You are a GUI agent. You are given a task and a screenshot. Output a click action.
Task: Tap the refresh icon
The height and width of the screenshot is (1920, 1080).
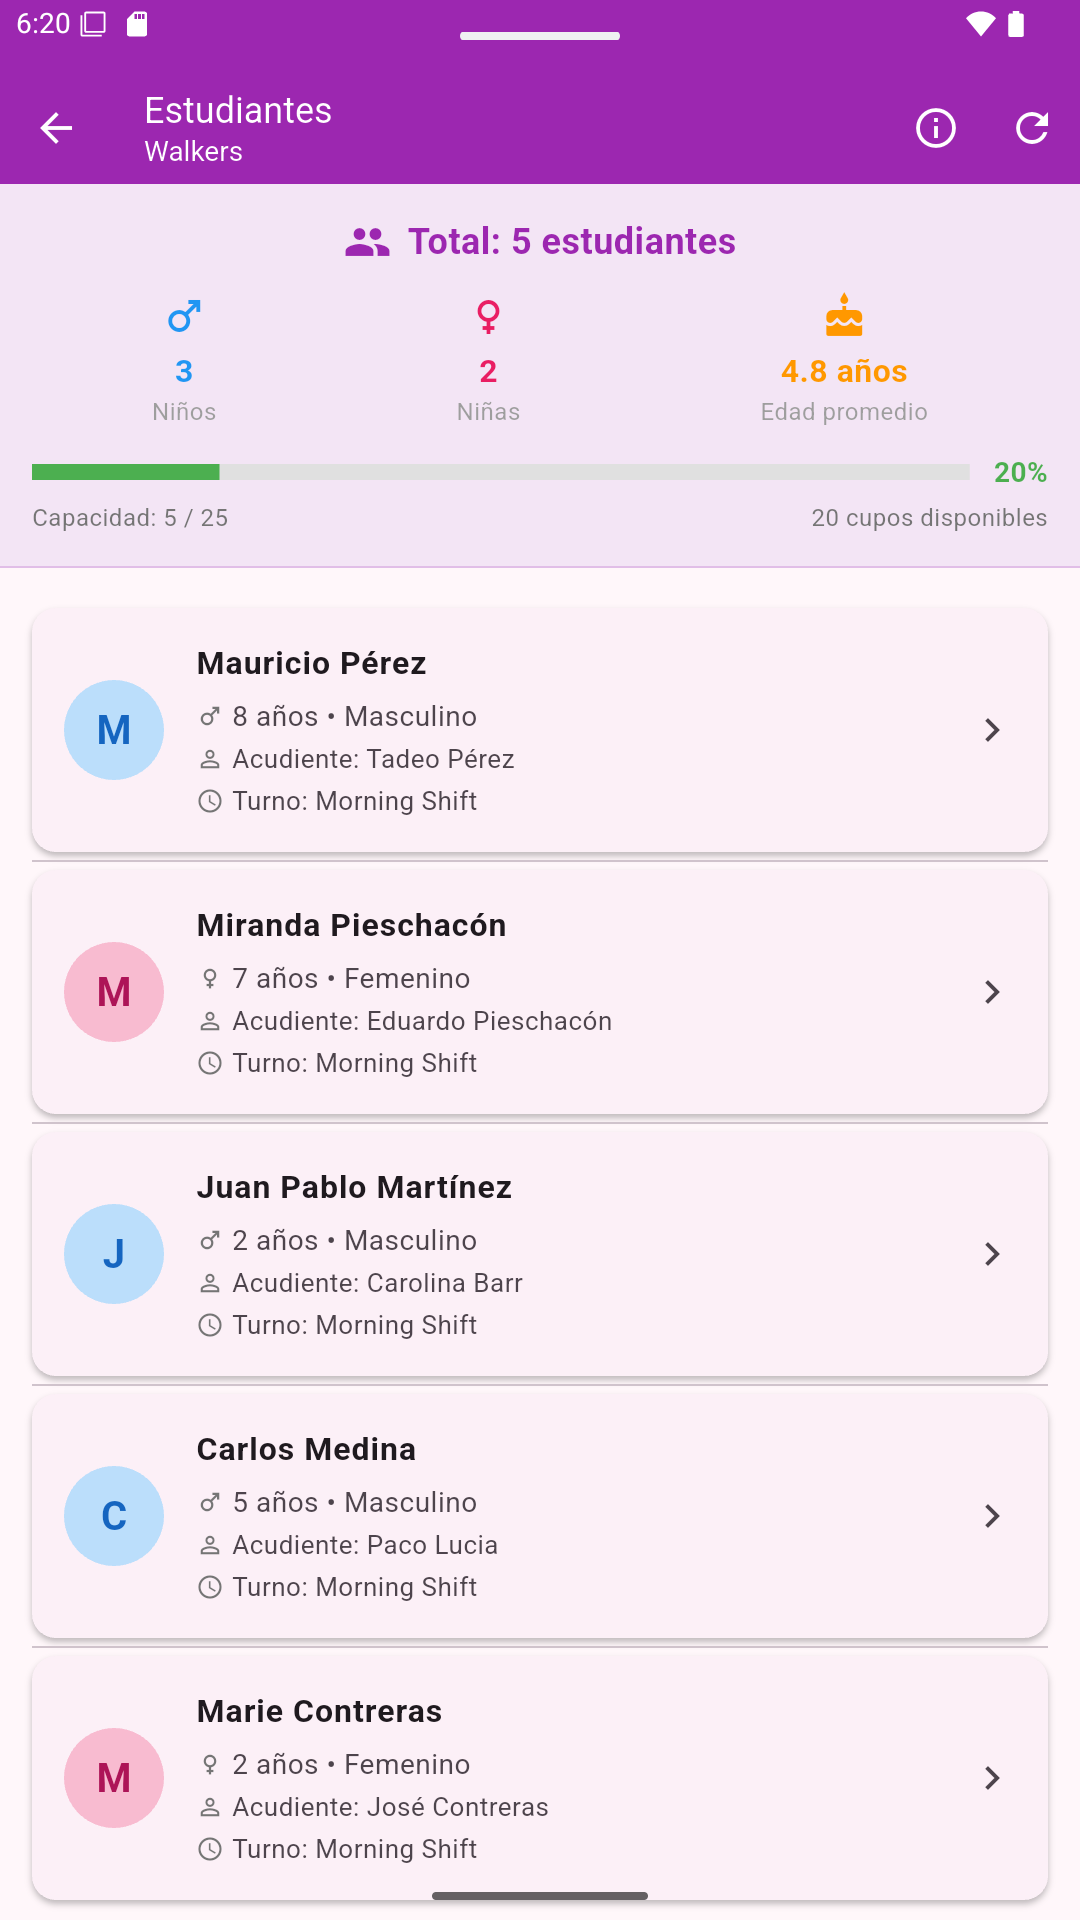pyautogui.click(x=1032, y=128)
